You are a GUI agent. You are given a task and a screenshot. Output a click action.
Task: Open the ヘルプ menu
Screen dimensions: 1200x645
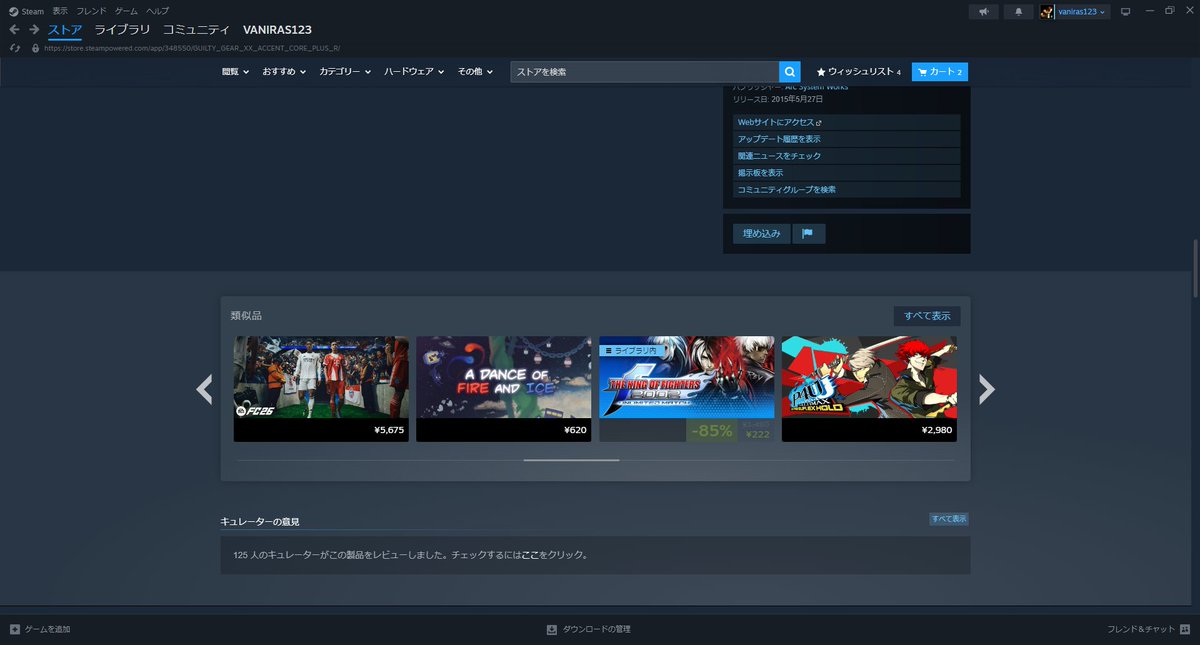tap(158, 11)
